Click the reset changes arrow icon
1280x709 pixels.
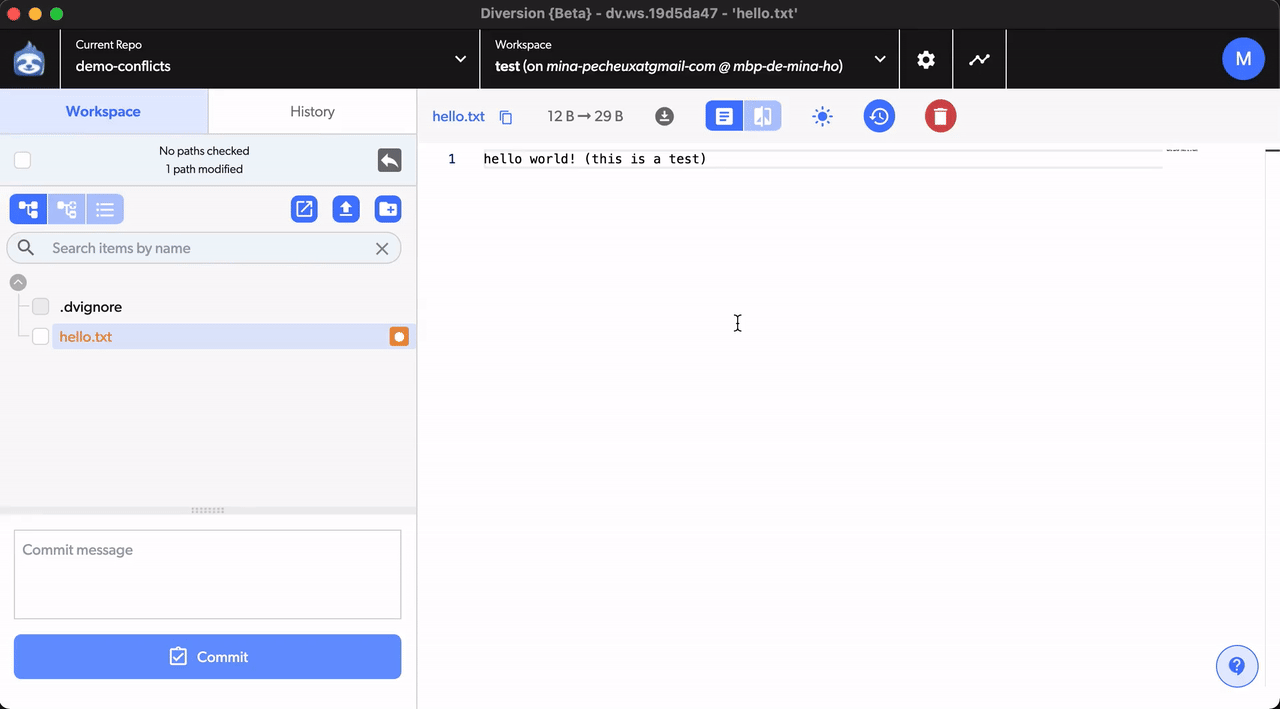click(389, 160)
